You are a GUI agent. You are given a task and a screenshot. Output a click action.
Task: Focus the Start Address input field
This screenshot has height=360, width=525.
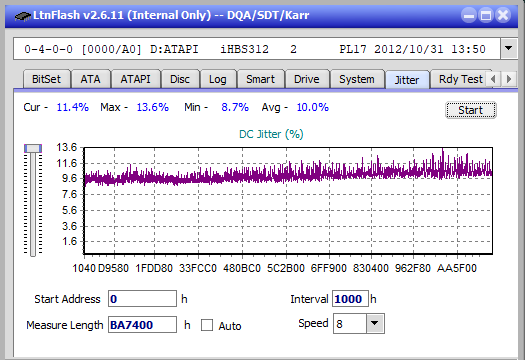point(142,299)
